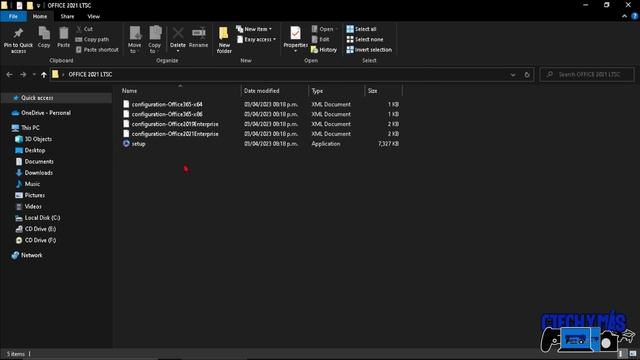
Task: Click OFFICE 2021 LTSC in address bar
Action: coord(90,74)
